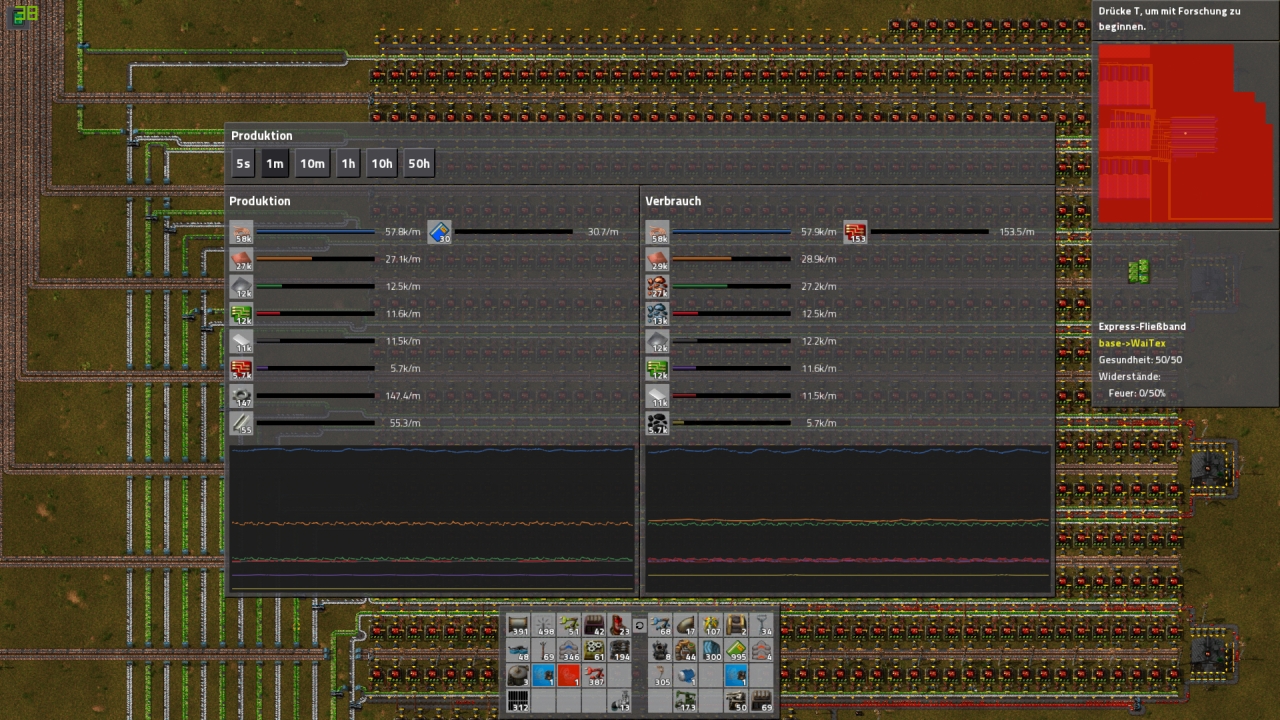The width and height of the screenshot is (1280, 720).
Task: Click red advanced circuit icon in Produktion
Action: coord(241,368)
